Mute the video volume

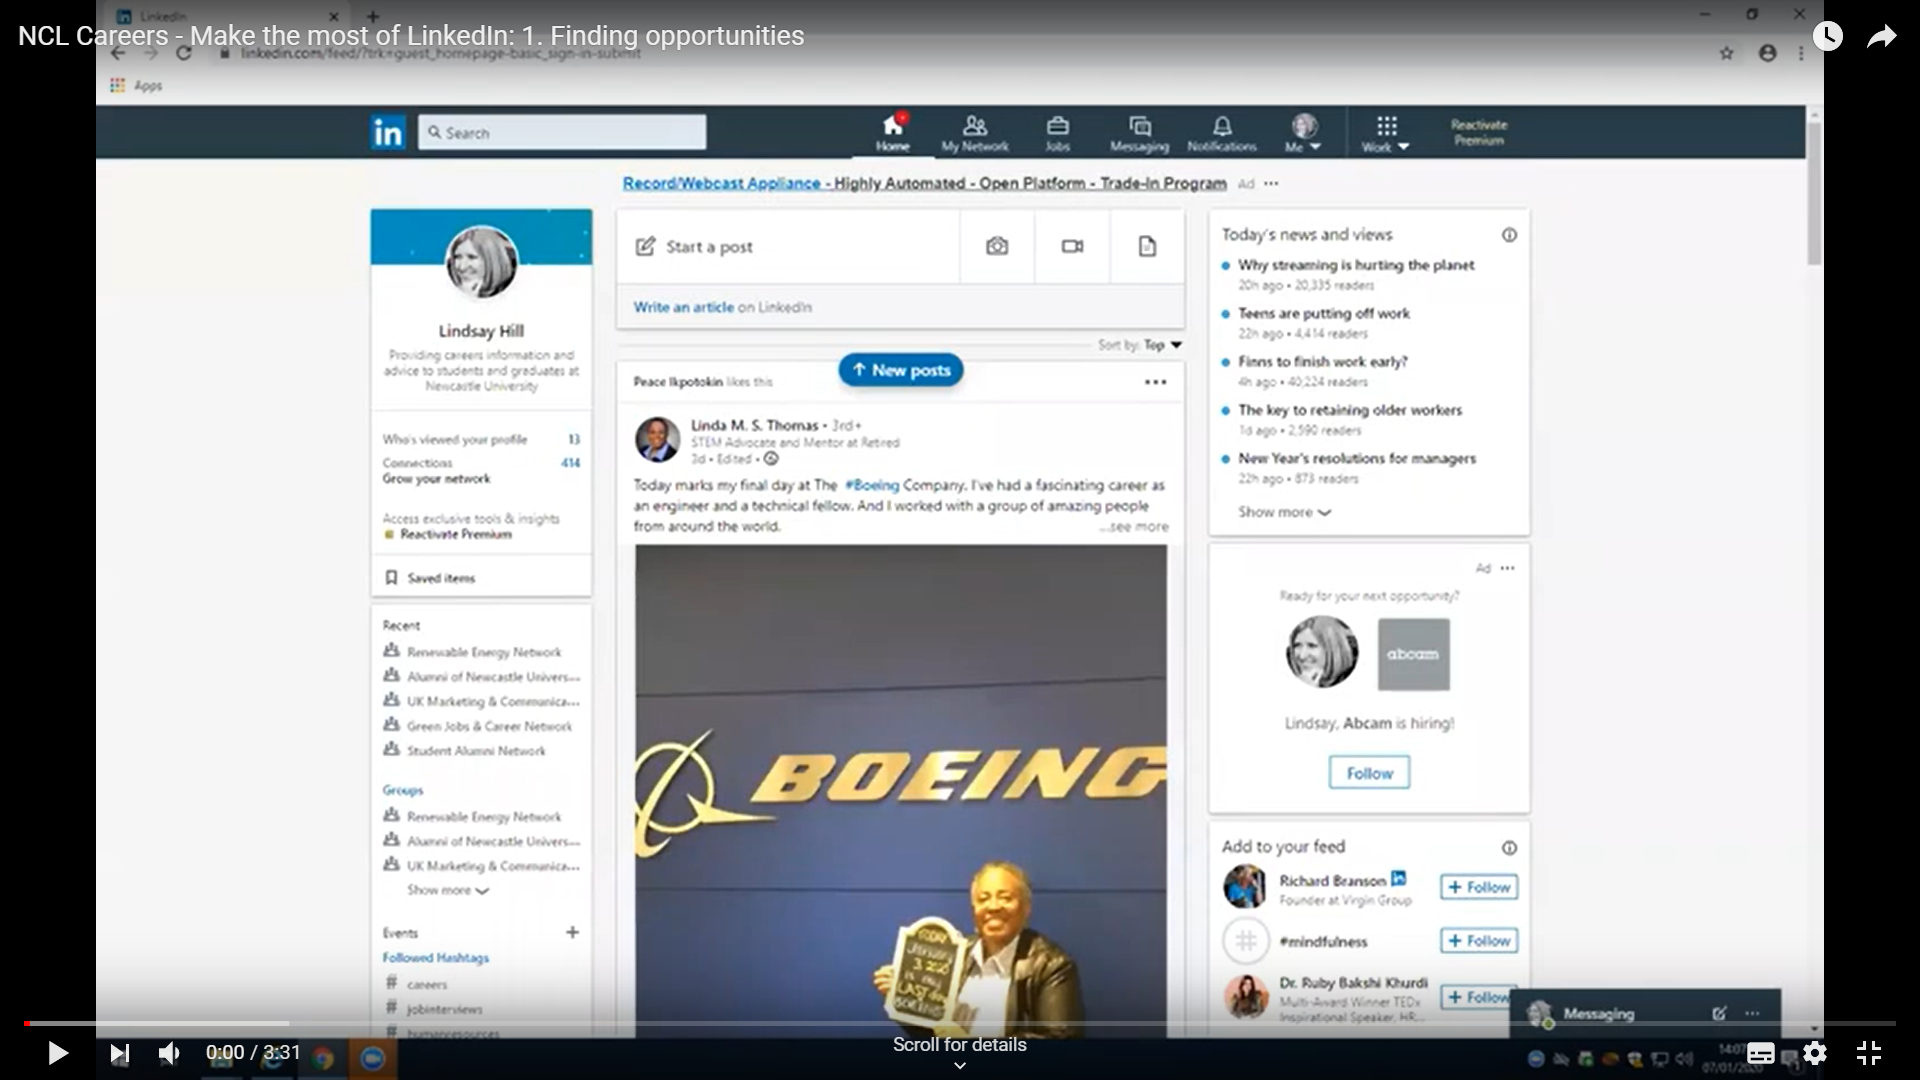click(169, 1053)
